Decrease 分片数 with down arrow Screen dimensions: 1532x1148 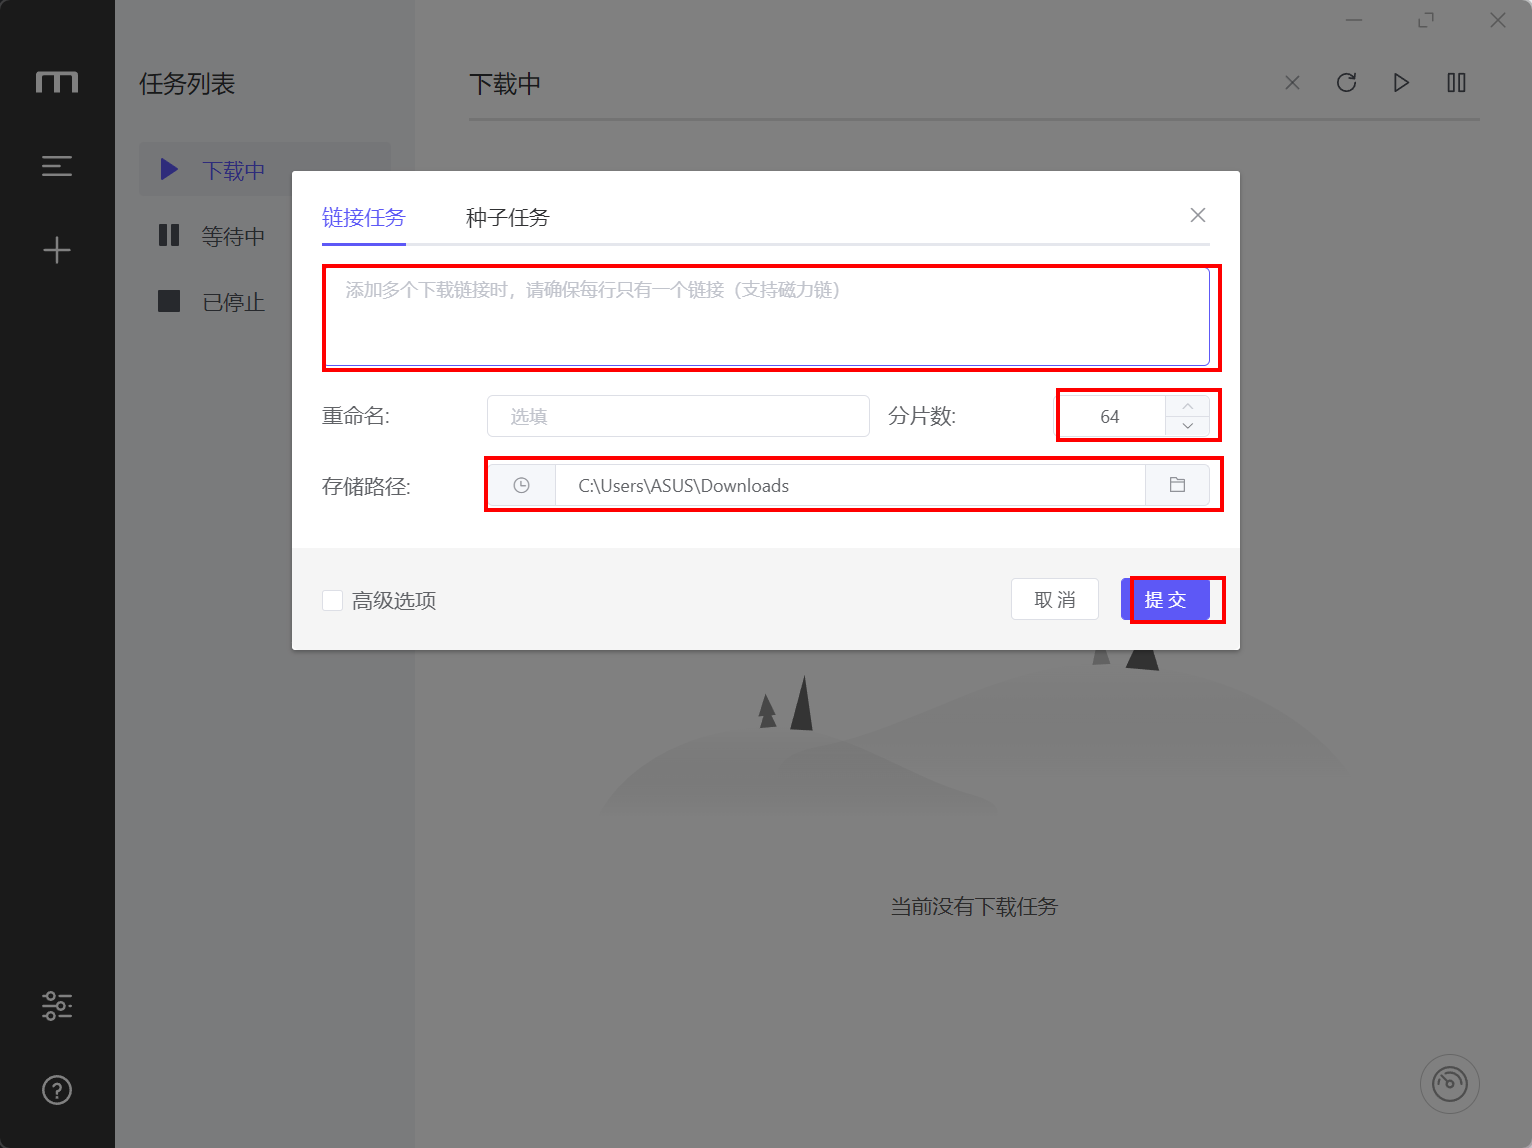(1188, 426)
